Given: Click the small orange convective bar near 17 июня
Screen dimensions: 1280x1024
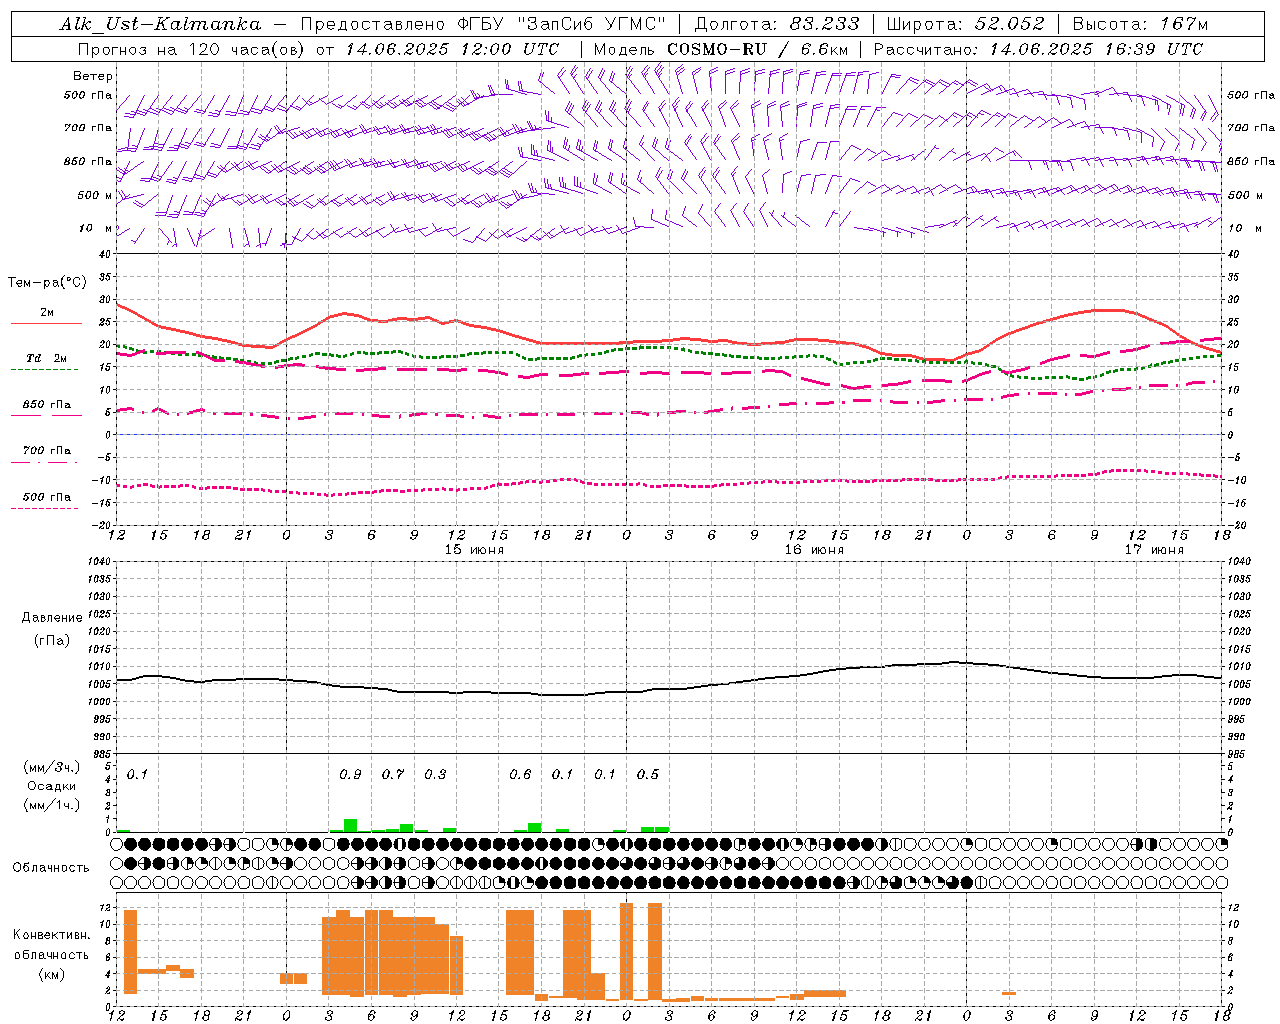Looking at the screenshot, I should click(x=1009, y=993).
